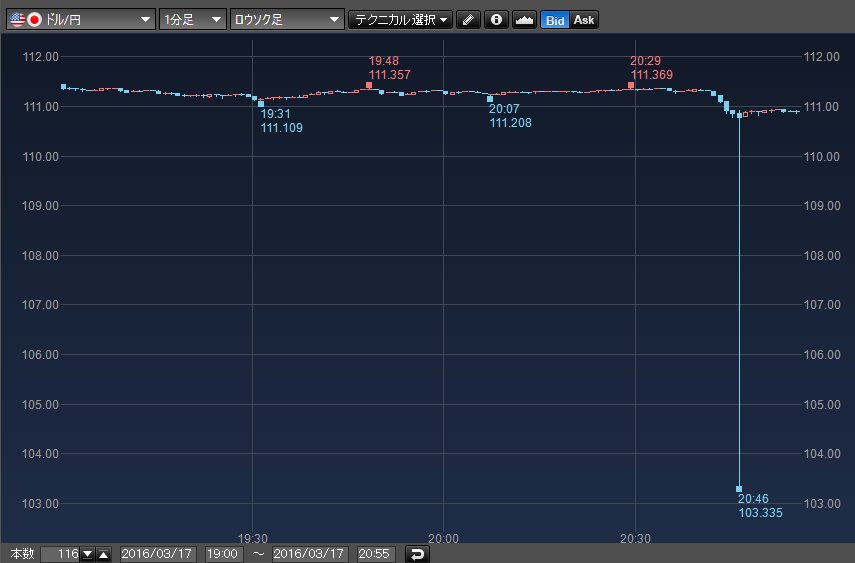Click the return arrow apply button
855x563 pixels.
(x=417, y=554)
